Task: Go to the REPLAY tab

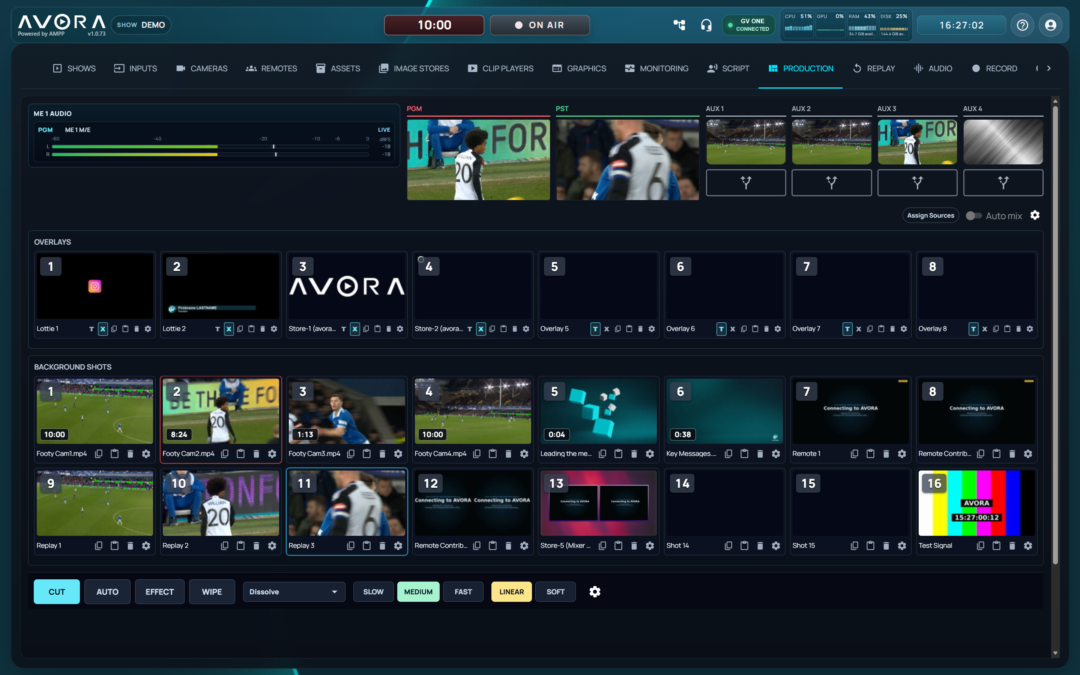Action: click(873, 68)
